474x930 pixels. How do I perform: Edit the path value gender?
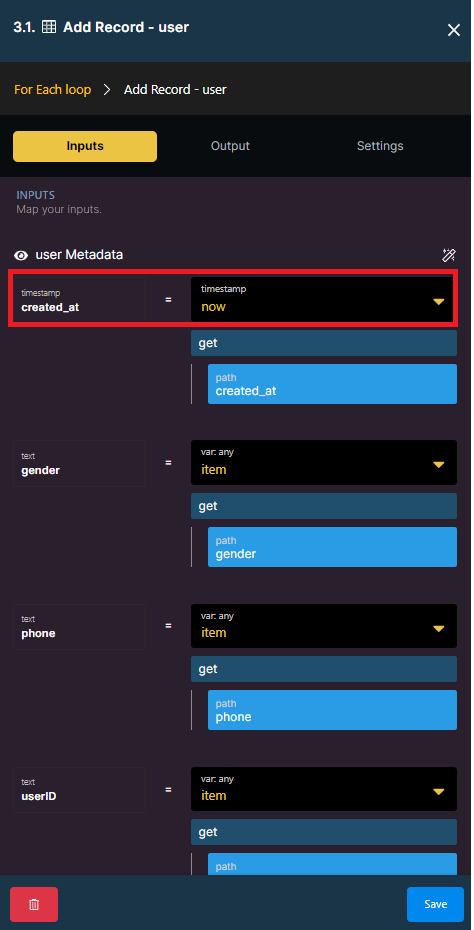pyautogui.click(x=332, y=547)
